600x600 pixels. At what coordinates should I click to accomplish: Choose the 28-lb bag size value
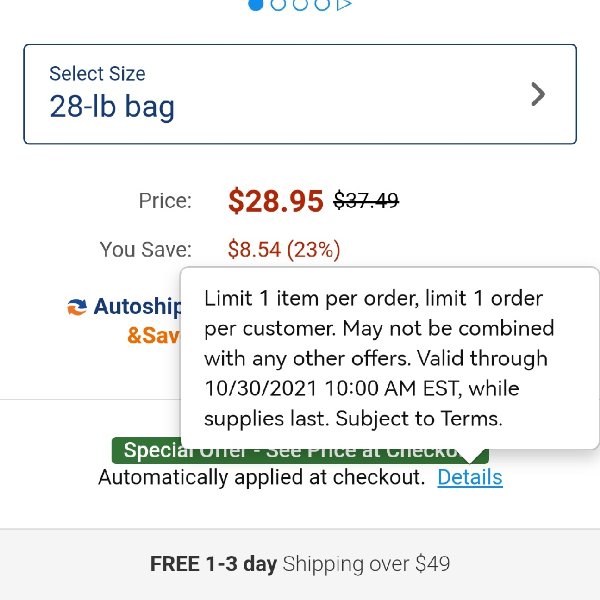tap(112, 107)
